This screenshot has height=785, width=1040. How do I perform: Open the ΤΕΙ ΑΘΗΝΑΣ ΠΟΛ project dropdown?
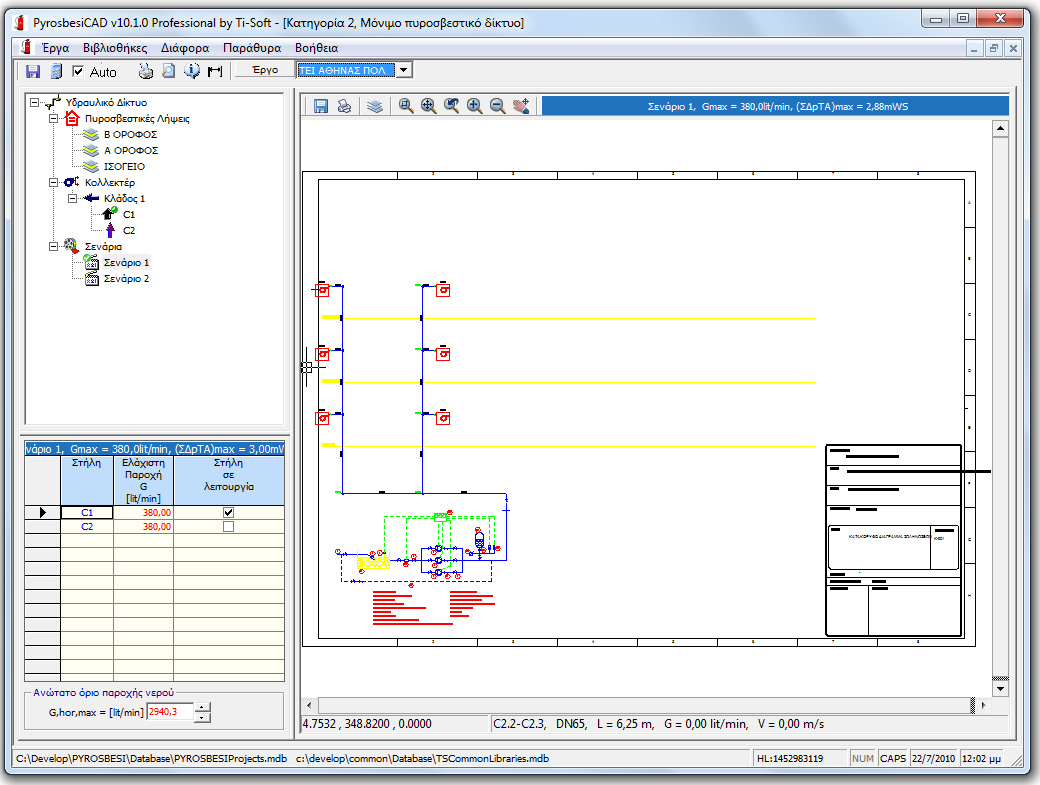point(403,71)
